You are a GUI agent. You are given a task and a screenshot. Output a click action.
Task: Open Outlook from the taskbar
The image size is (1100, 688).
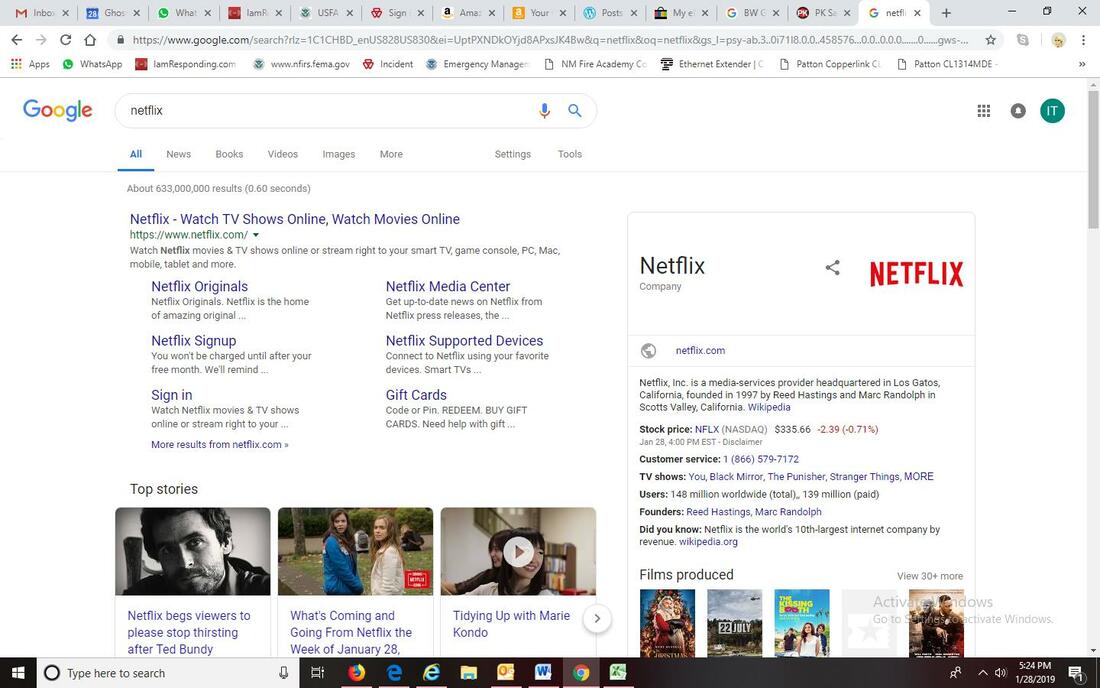(x=506, y=673)
